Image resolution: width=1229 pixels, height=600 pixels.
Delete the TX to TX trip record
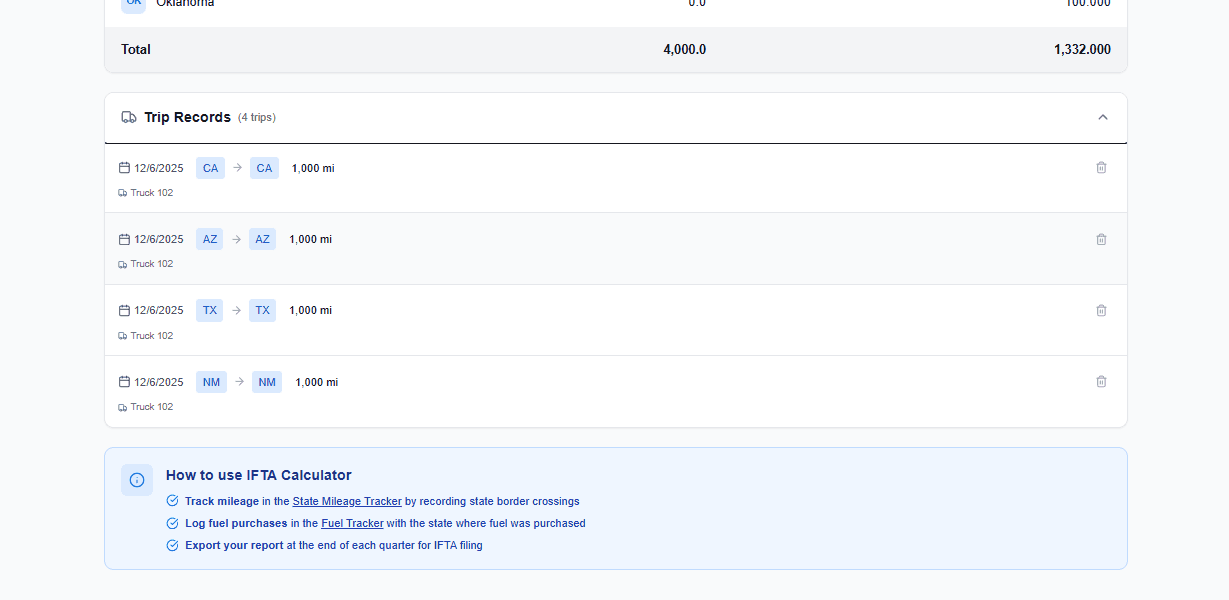coord(1101,310)
